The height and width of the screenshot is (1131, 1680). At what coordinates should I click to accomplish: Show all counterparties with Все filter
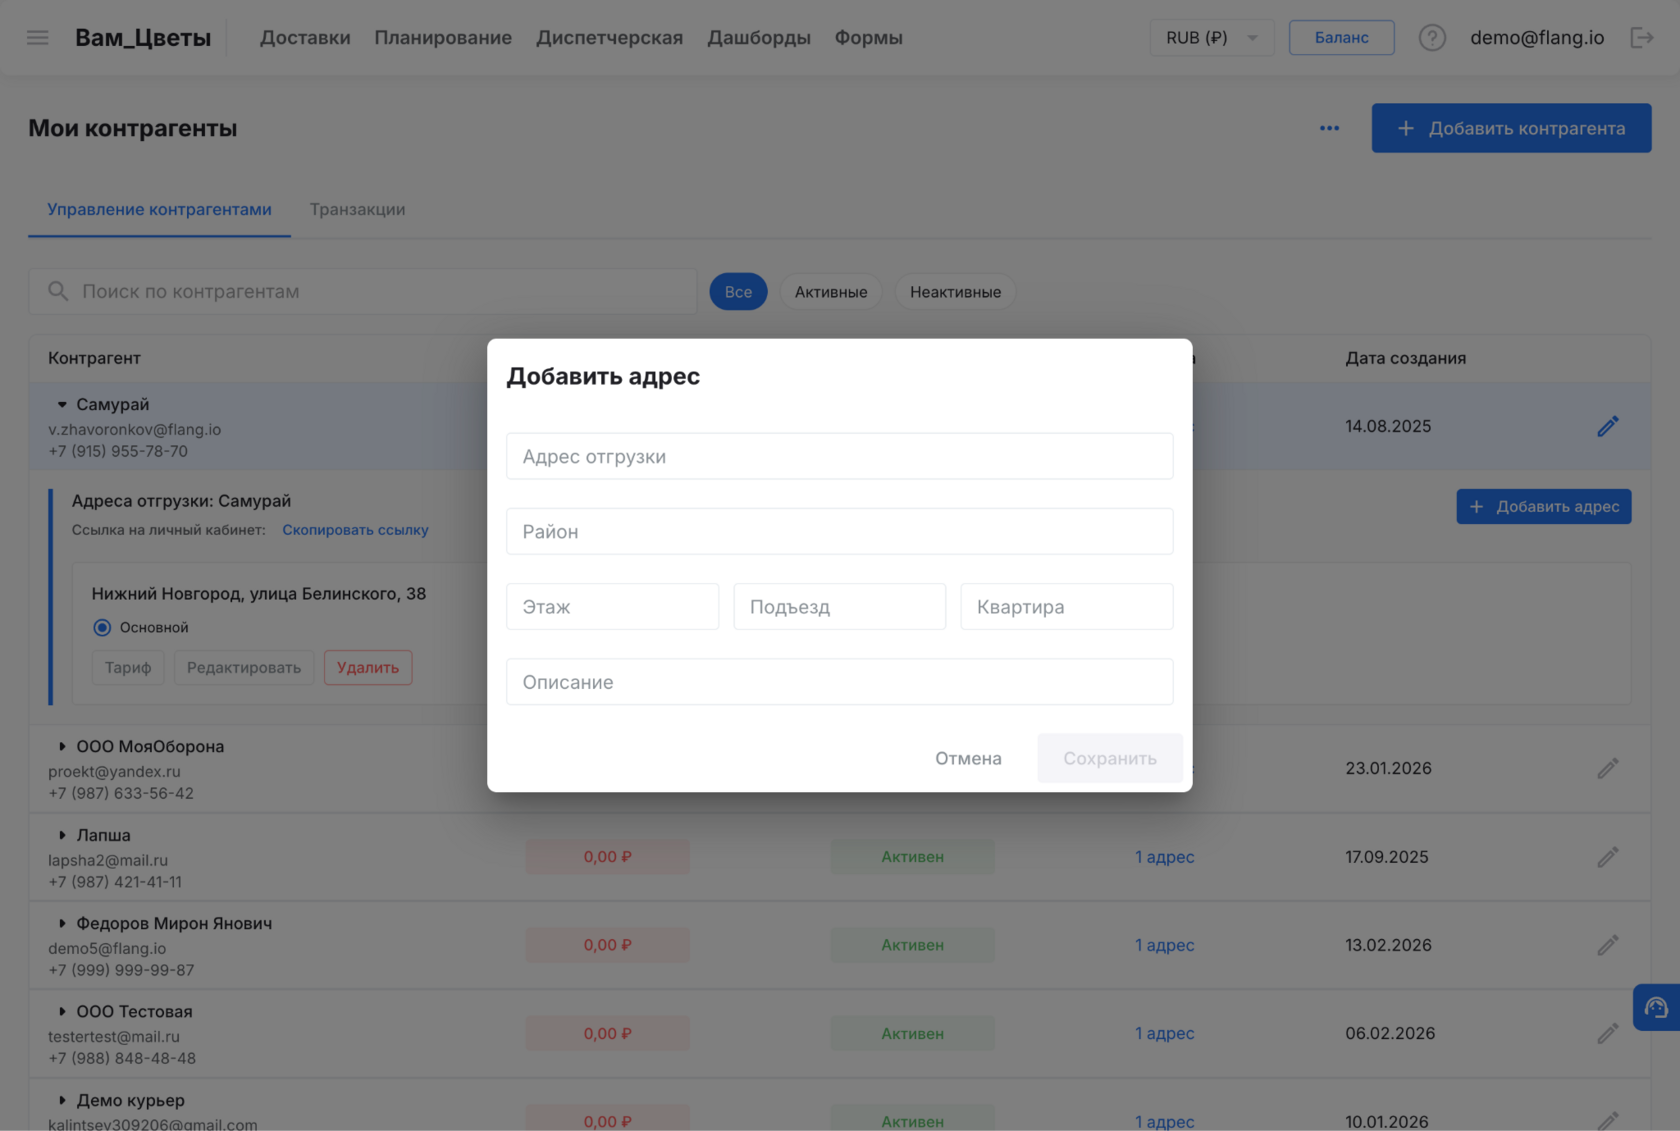tap(738, 291)
